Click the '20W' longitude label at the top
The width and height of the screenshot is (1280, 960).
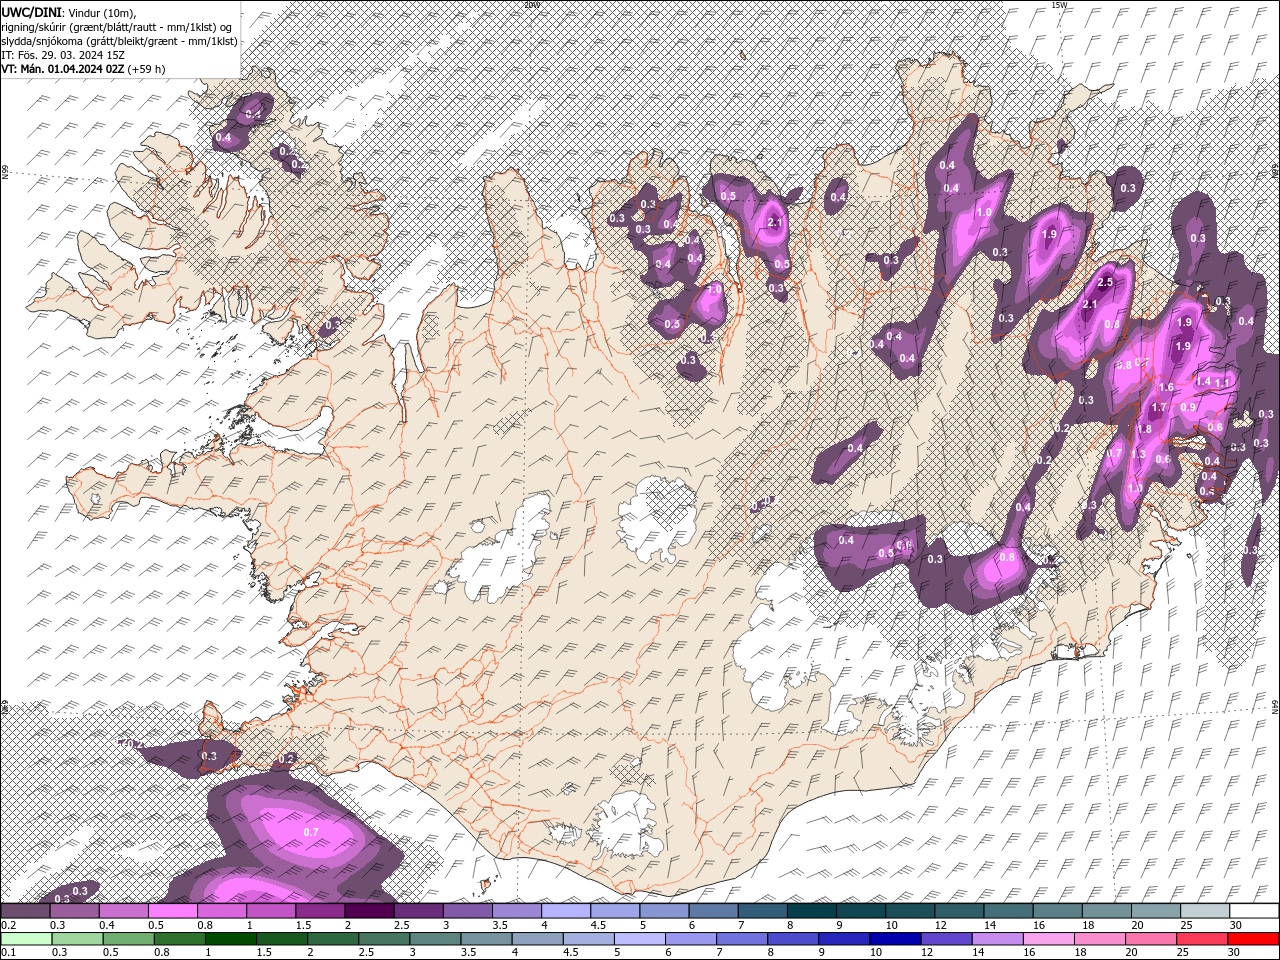tap(531, 5)
